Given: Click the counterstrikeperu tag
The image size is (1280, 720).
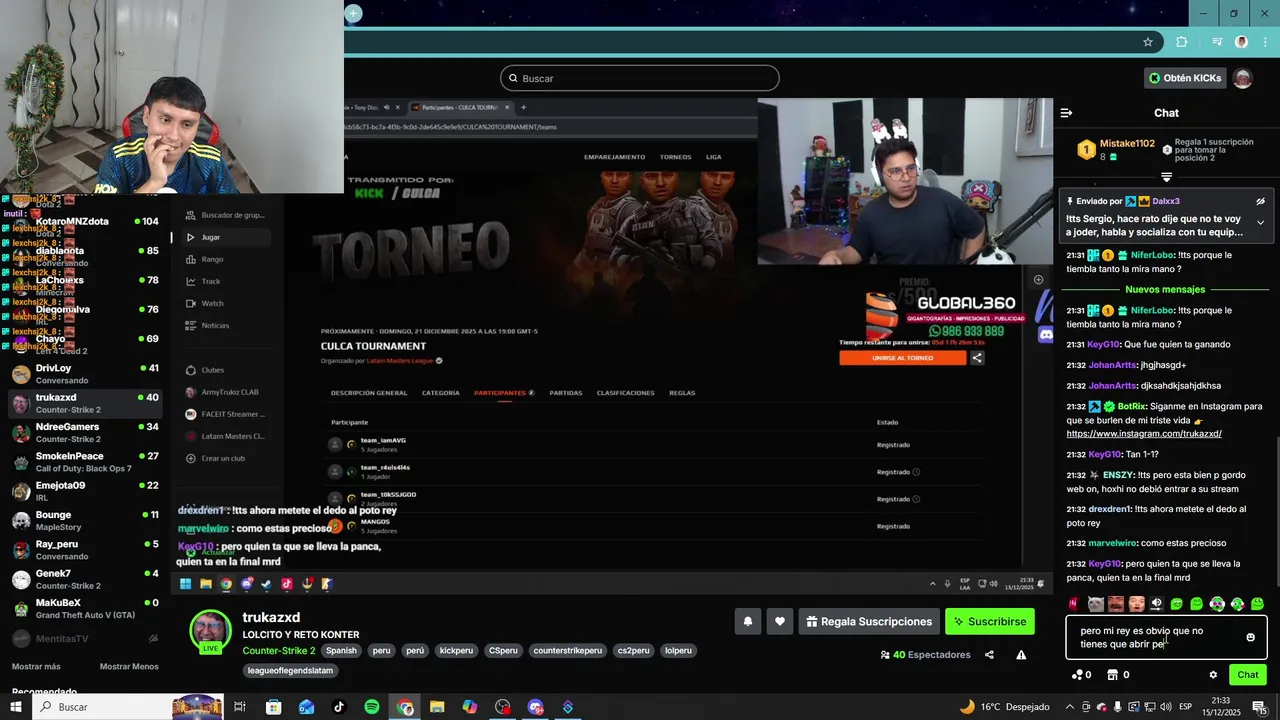Looking at the screenshot, I should click(568, 650).
